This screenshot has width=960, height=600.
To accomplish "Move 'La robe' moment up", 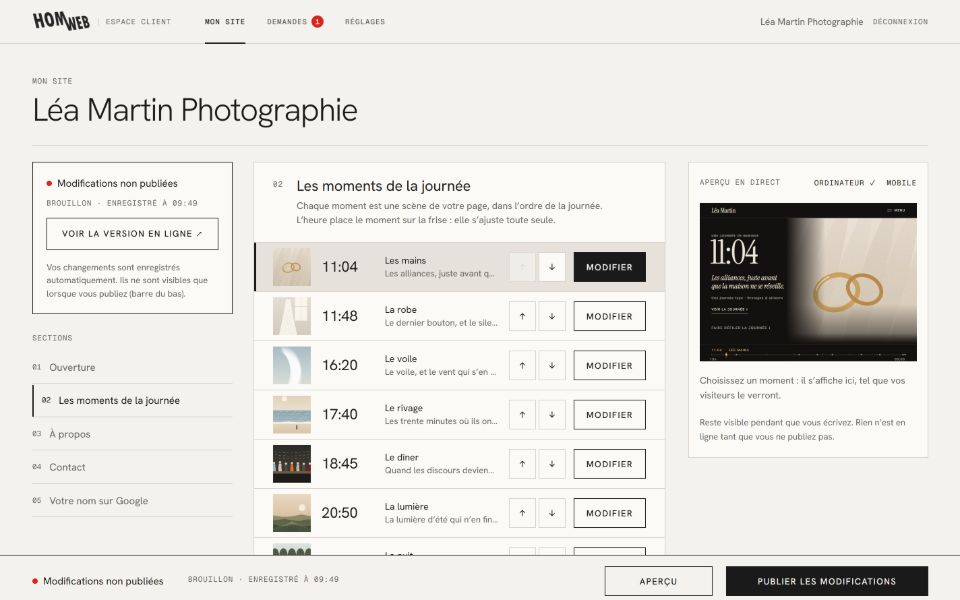I will pyautogui.click(x=522, y=317).
